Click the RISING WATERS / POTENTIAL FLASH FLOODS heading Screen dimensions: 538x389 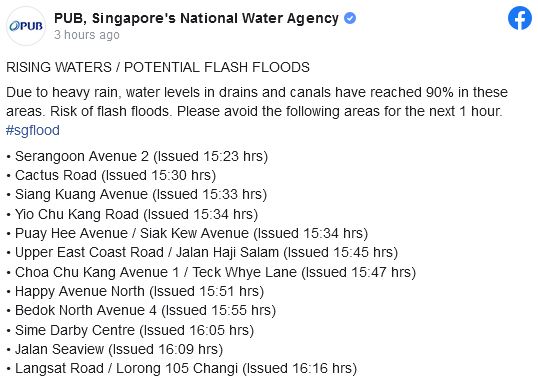point(158,67)
